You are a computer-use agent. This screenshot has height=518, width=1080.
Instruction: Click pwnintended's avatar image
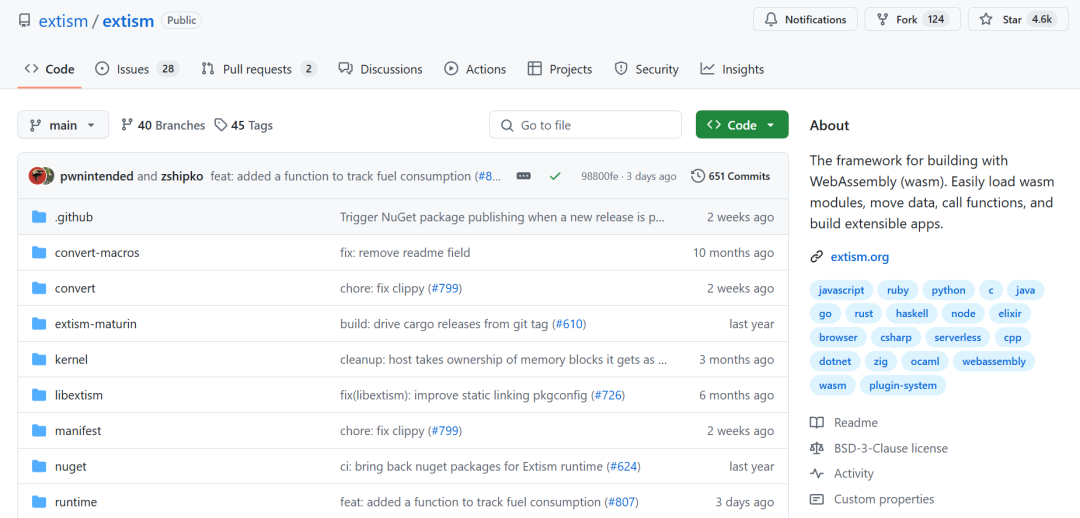pos(38,176)
